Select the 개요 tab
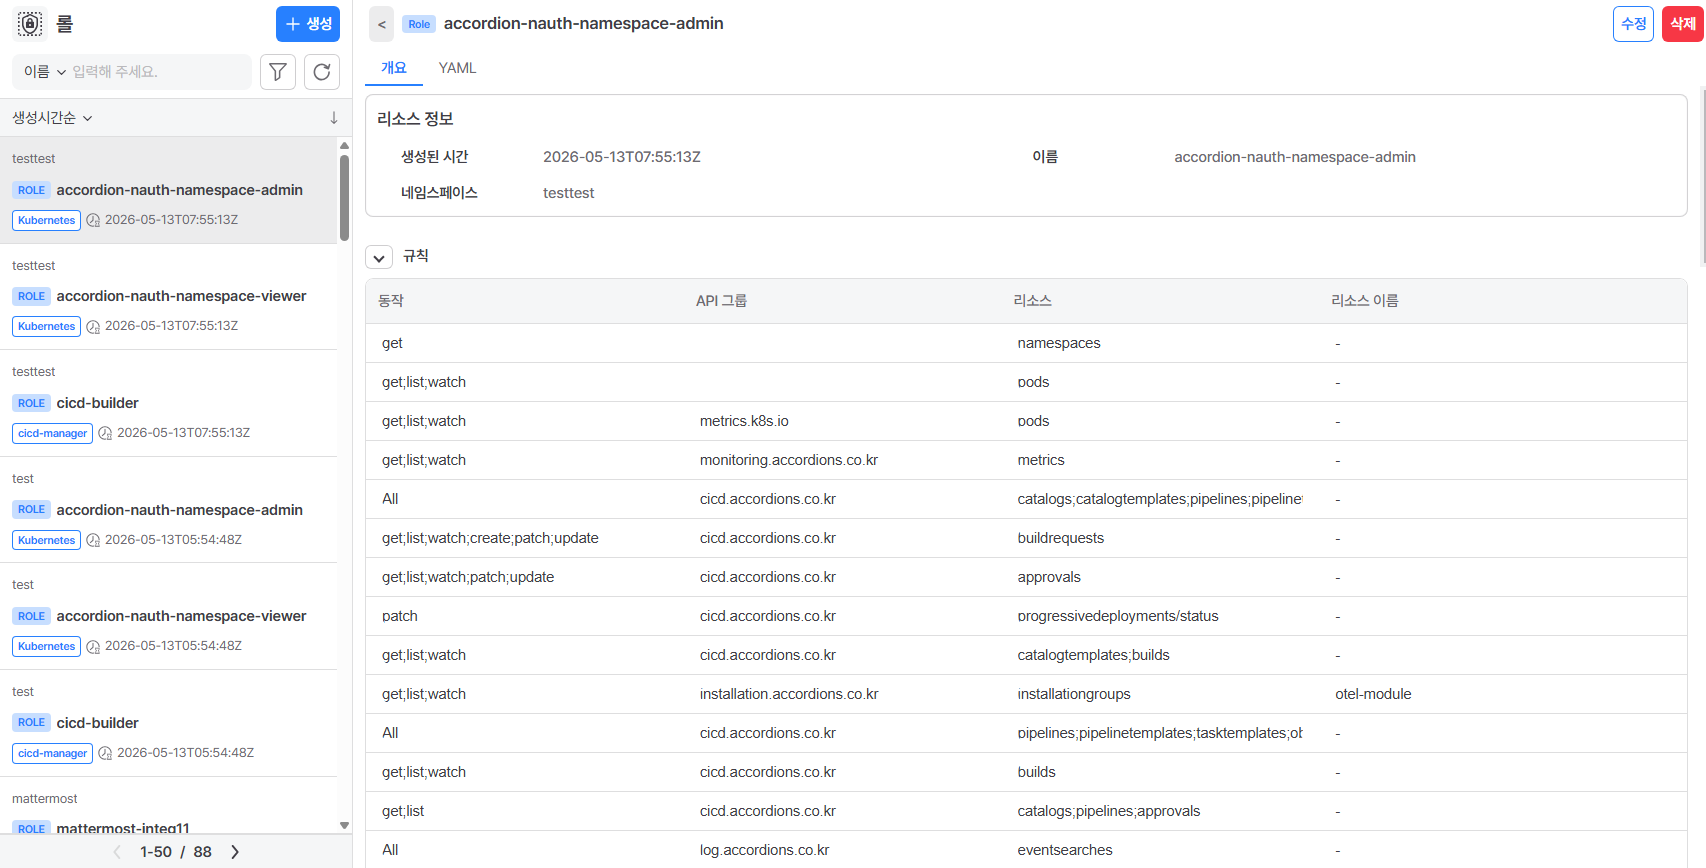 394,68
